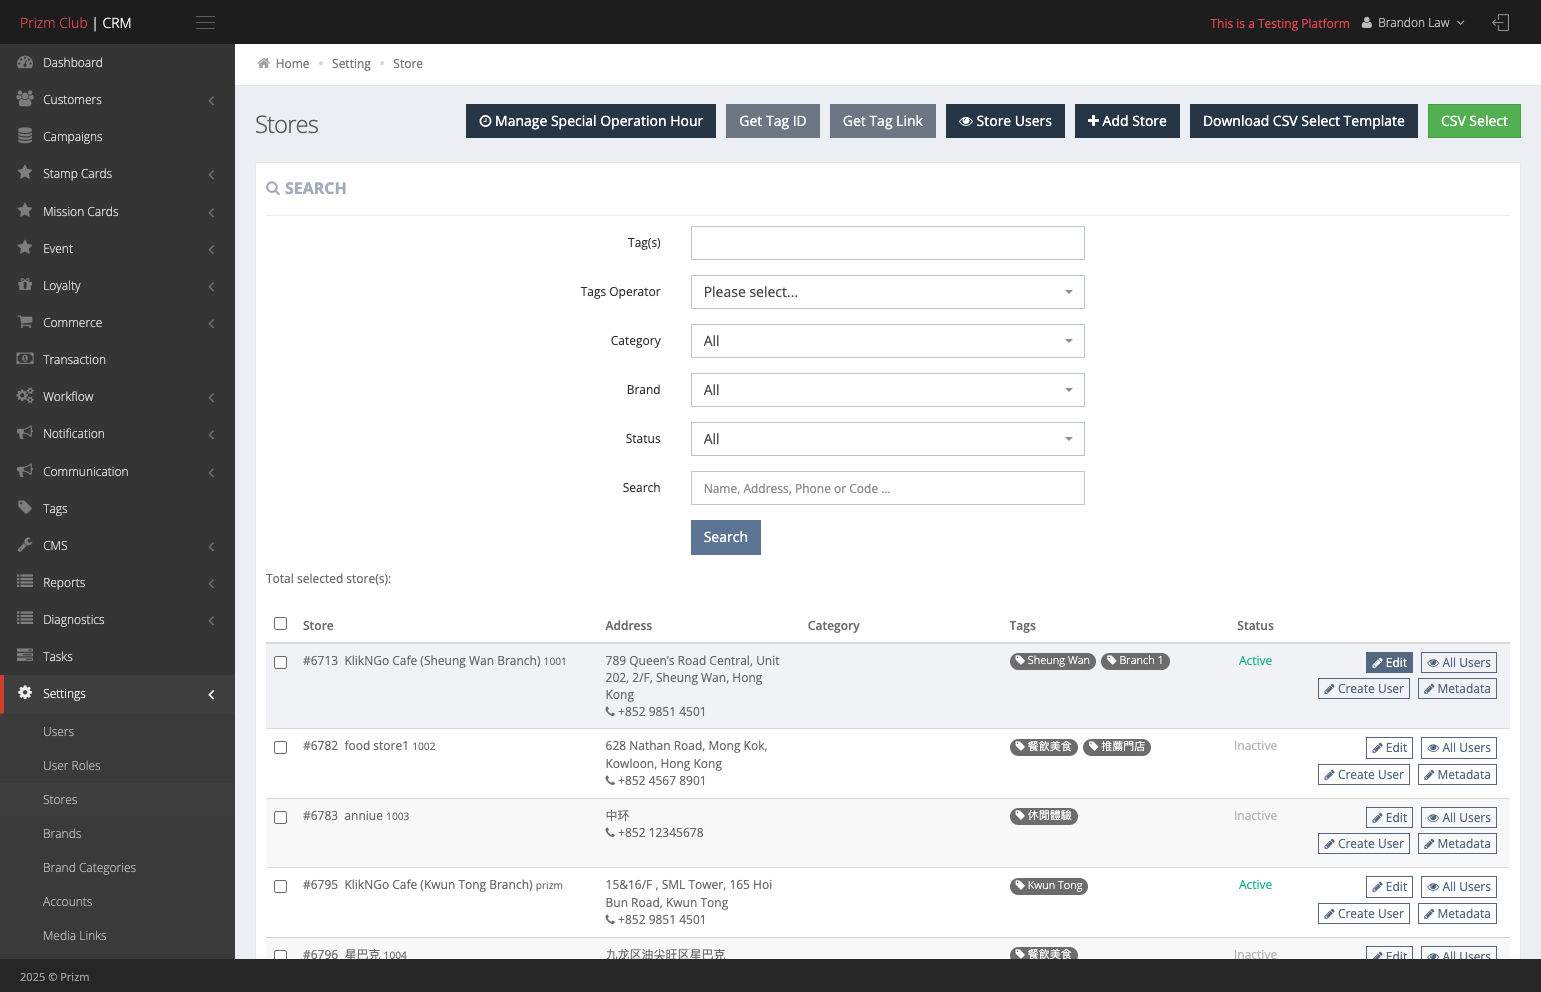The height and width of the screenshot is (992, 1541).
Task: Click the blue Search button
Action: pos(725,537)
